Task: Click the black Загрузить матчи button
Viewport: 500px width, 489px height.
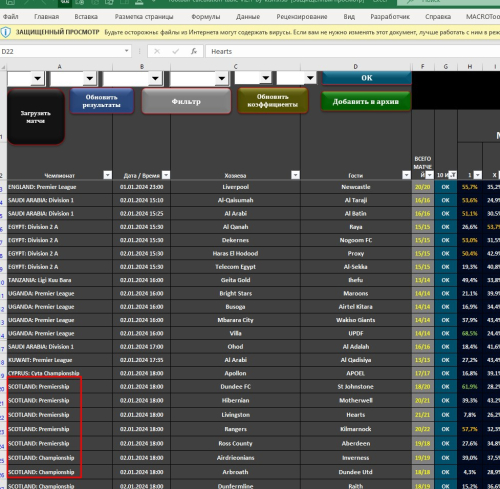Action: (36, 117)
